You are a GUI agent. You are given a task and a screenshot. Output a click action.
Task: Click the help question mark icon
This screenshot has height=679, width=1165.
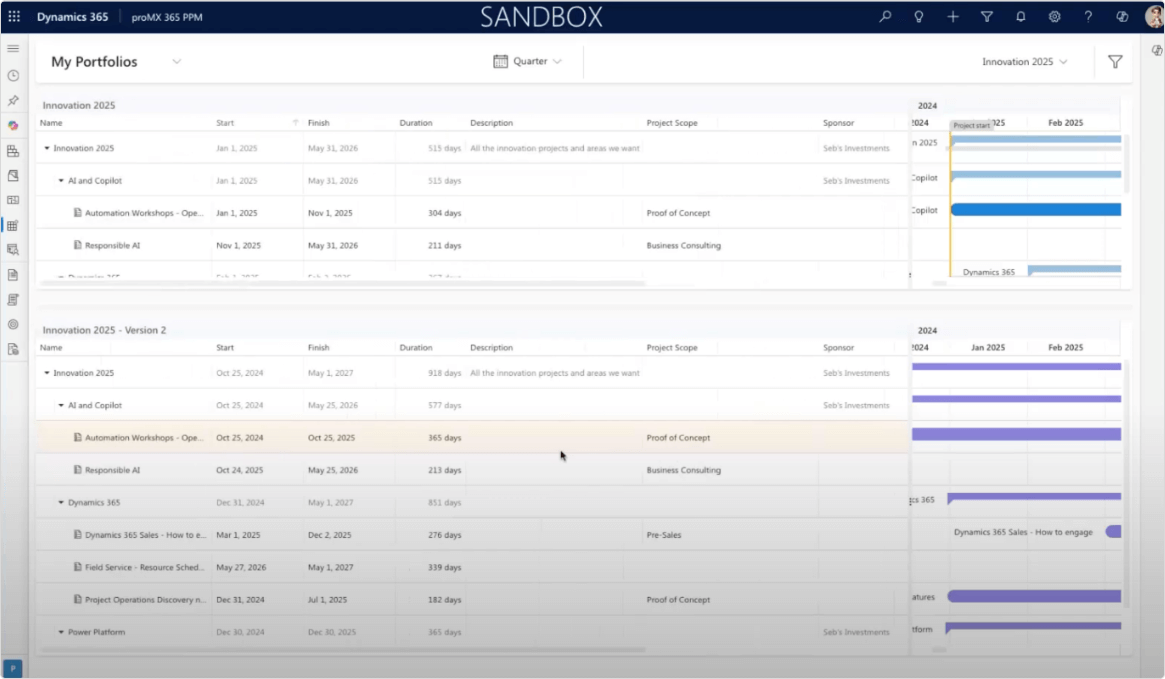tap(1088, 17)
